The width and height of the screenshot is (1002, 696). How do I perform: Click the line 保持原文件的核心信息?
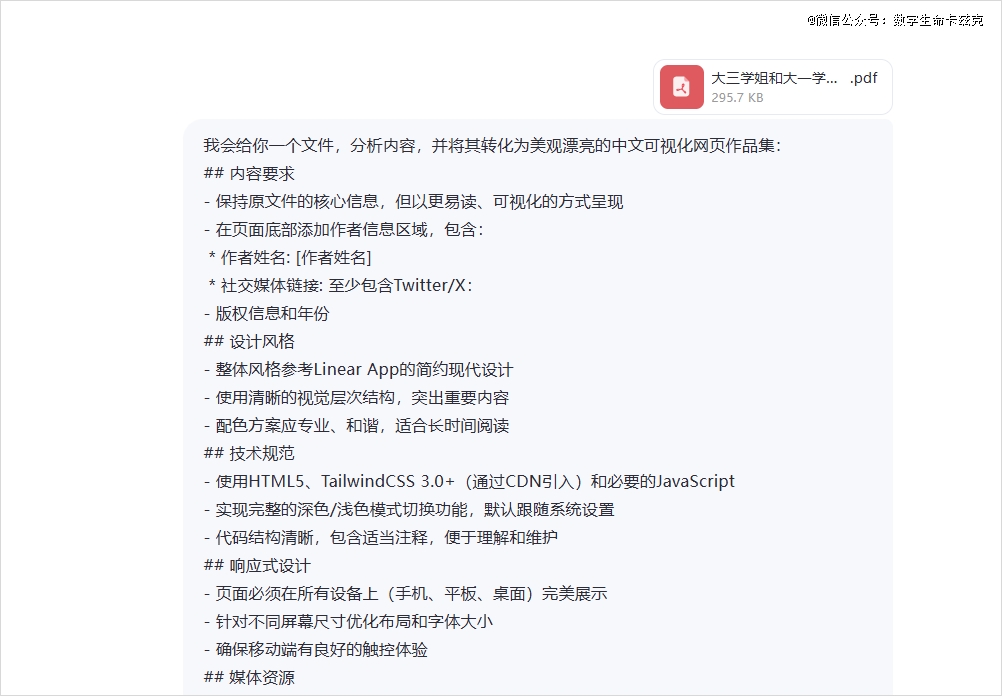tap(413, 202)
